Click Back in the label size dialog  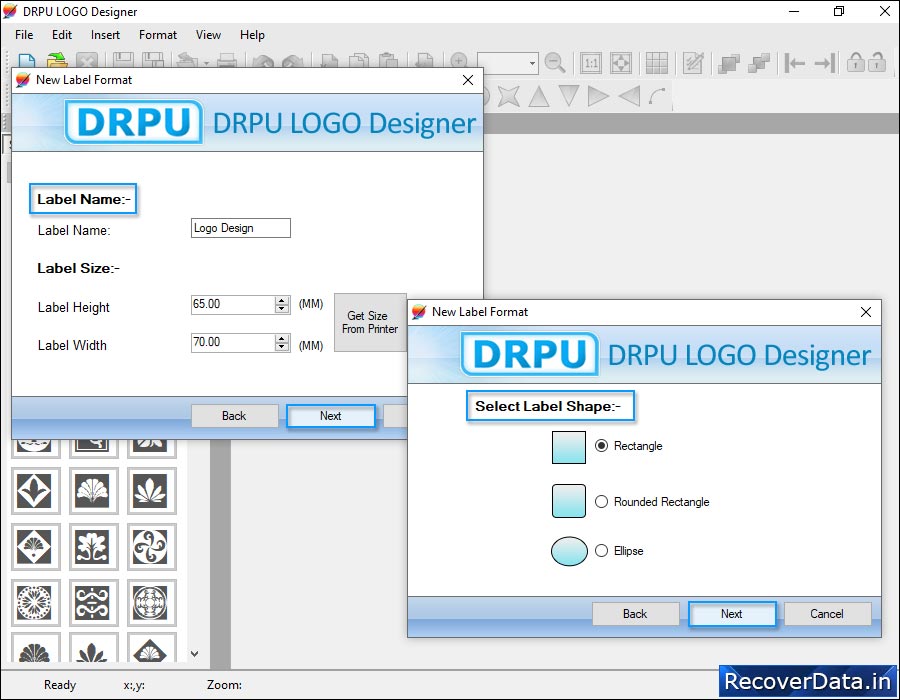[234, 416]
